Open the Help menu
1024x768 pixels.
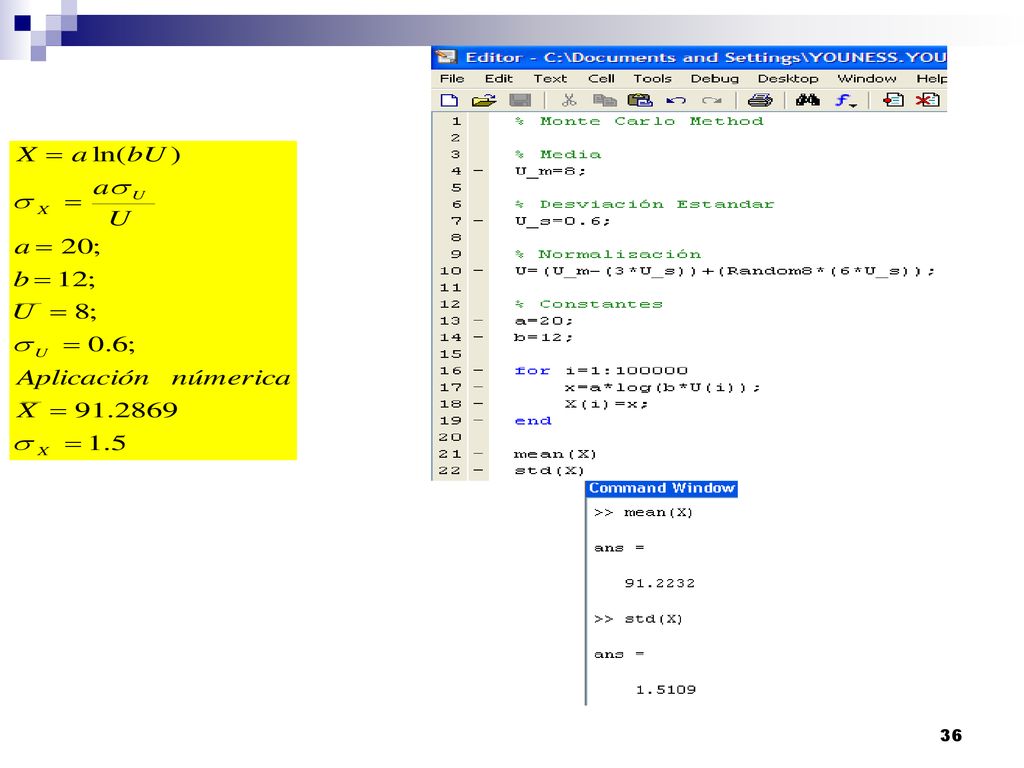(x=931, y=78)
